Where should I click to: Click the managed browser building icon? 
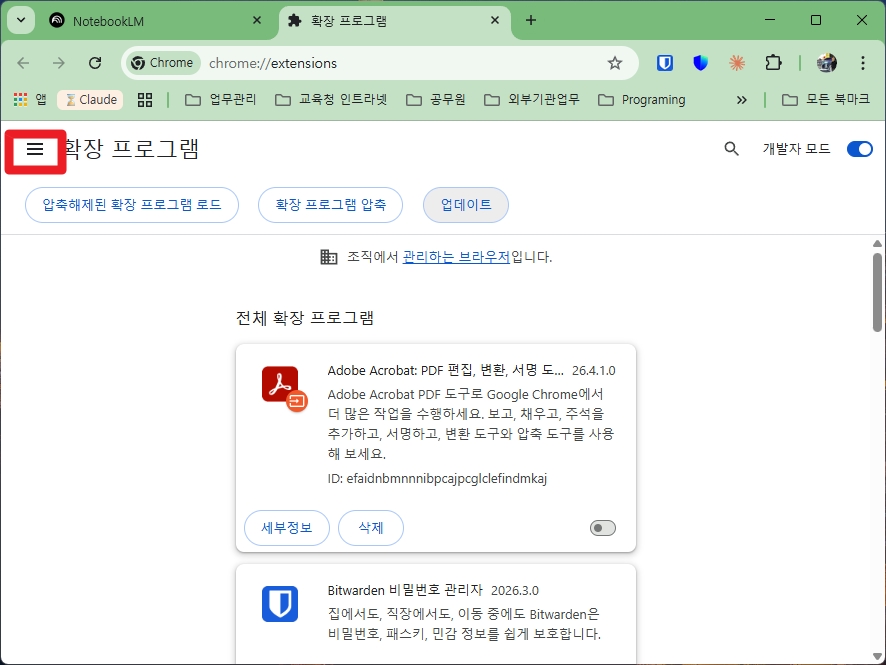pyautogui.click(x=329, y=257)
